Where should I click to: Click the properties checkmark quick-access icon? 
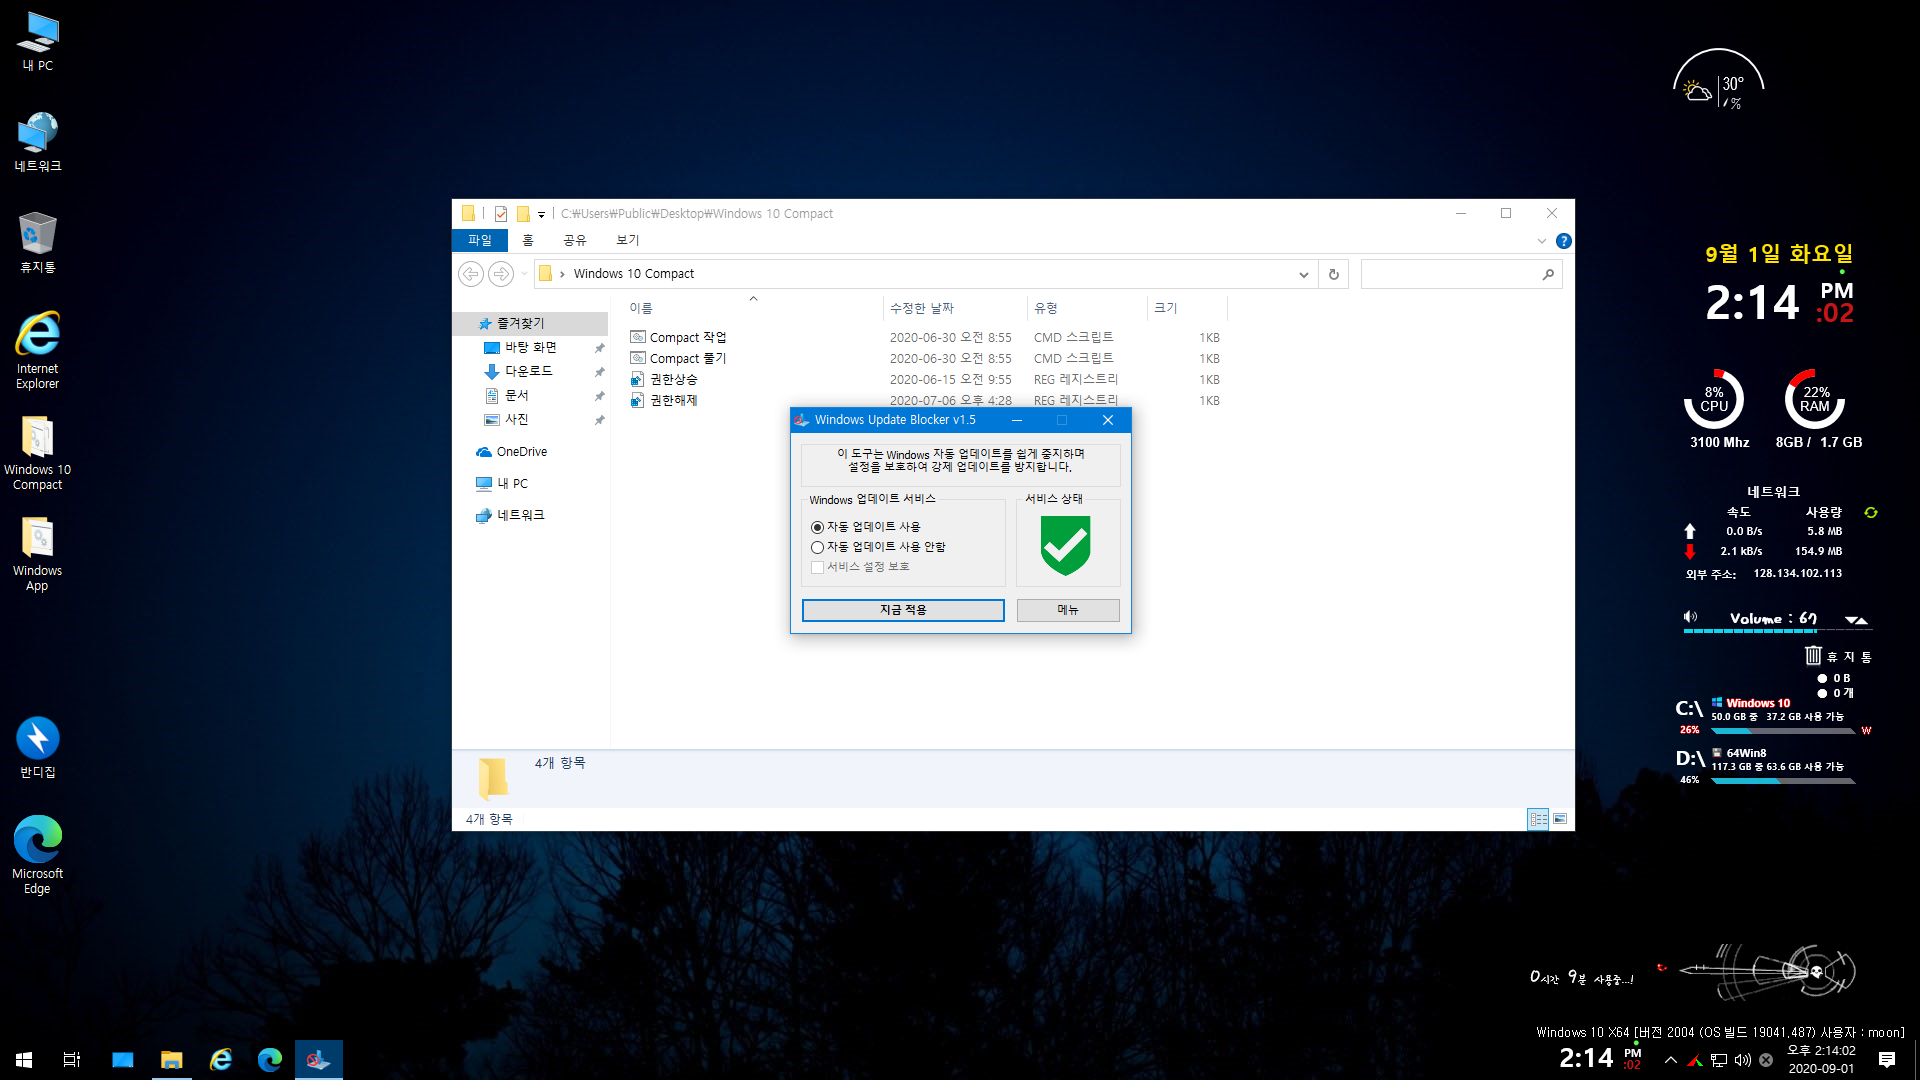pos(501,214)
